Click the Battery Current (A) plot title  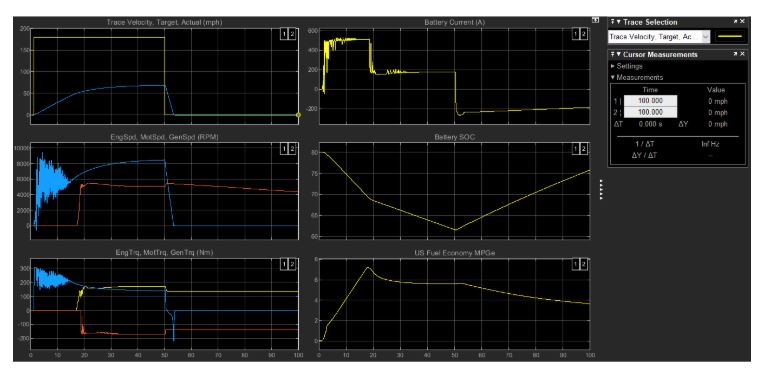pos(455,22)
